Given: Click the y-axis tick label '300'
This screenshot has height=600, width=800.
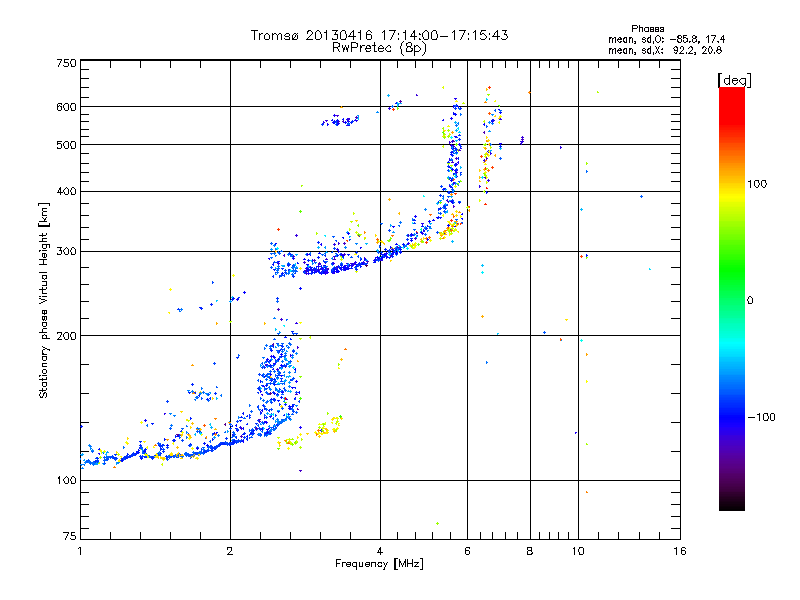Looking at the screenshot, I should [x=66, y=252].
